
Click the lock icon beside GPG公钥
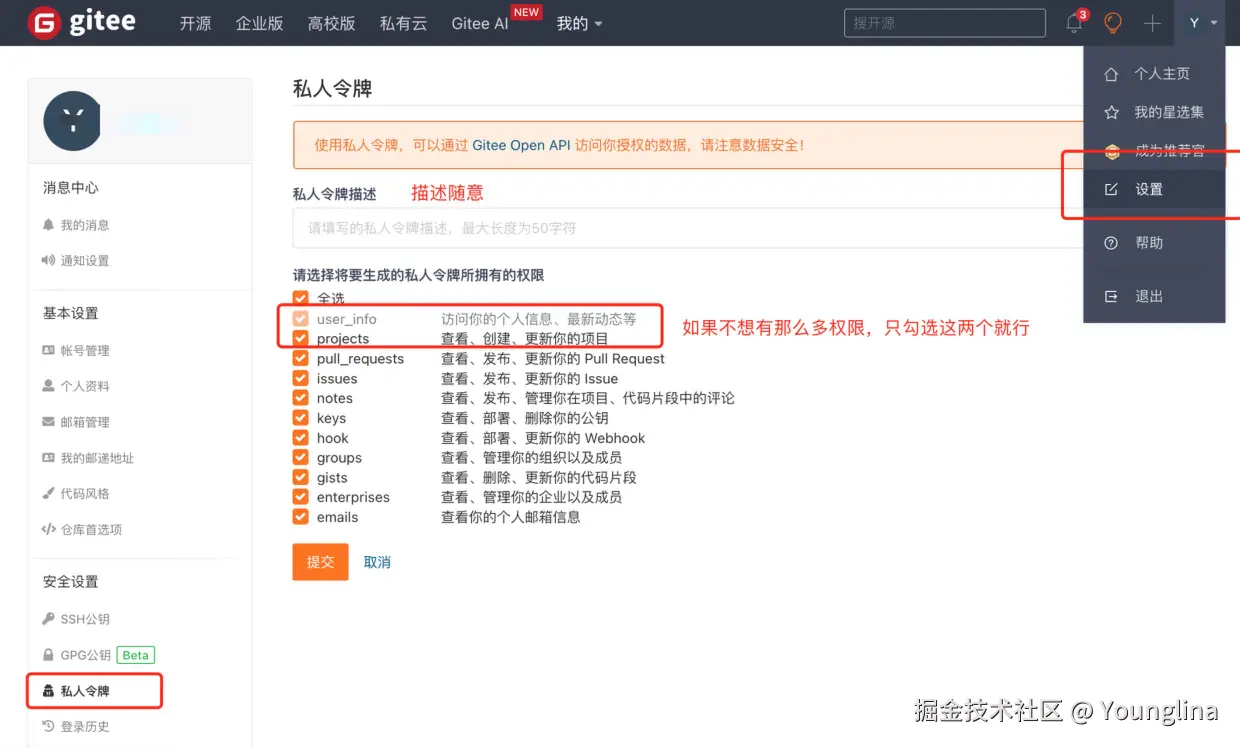coord(48,655)
